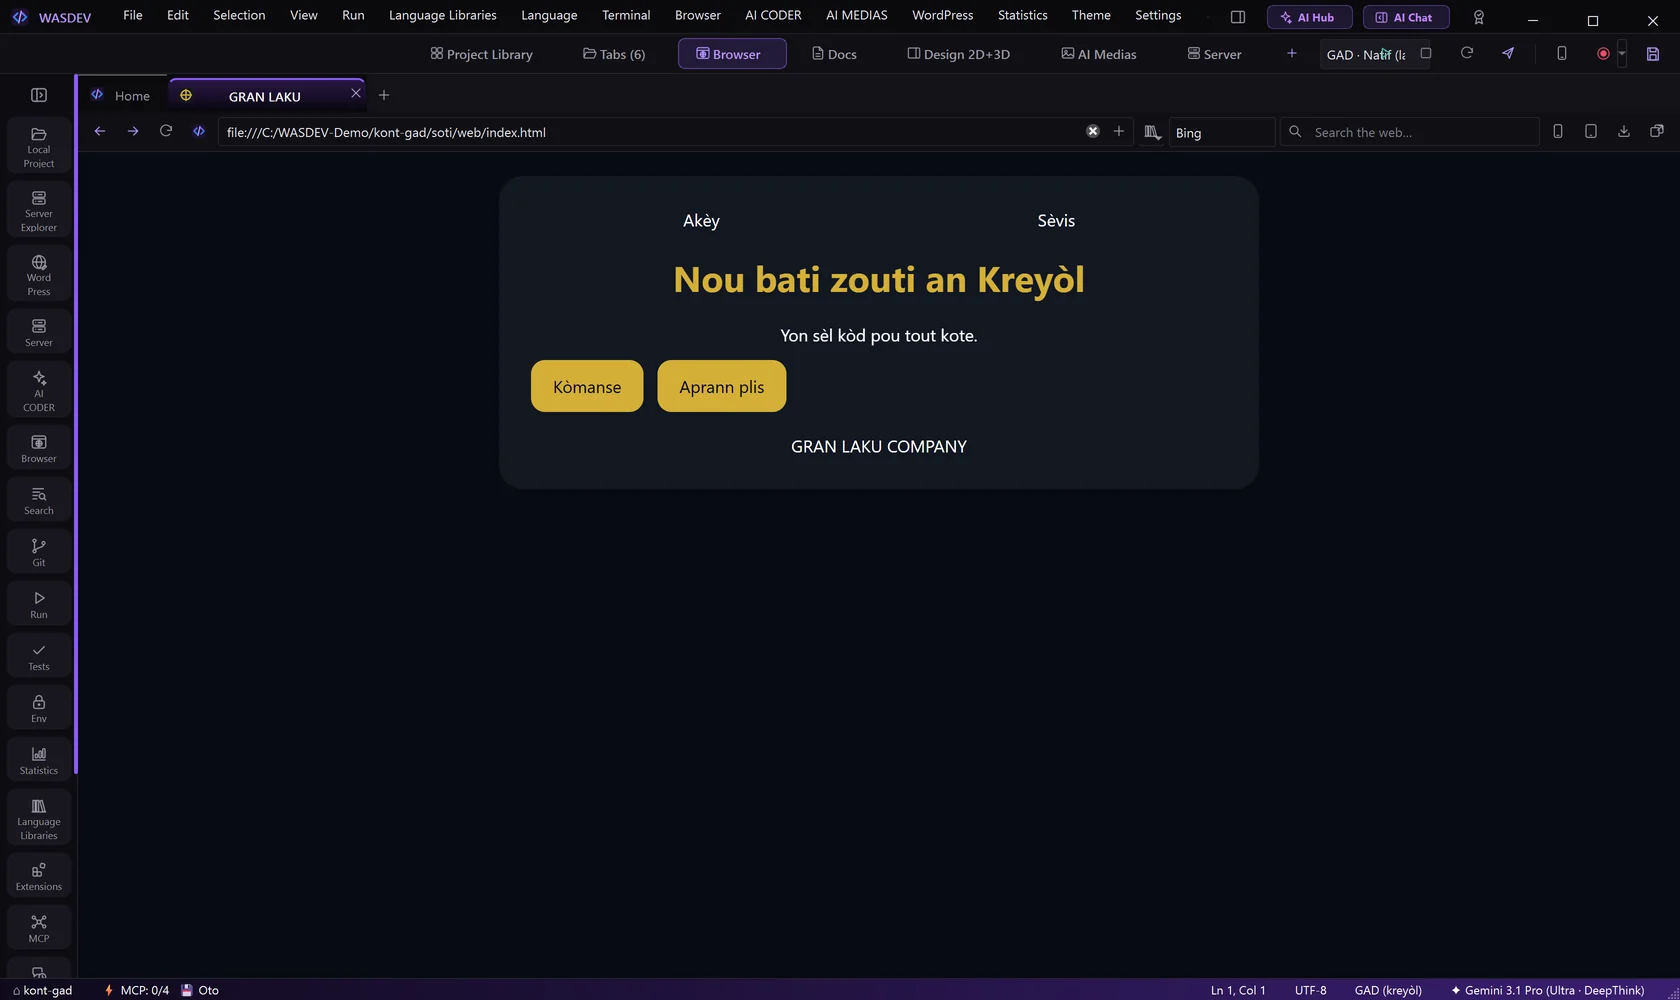The image size is (1680, 1000).
Task: Open the Server Explorer panel
Action: tap(38, 209)
